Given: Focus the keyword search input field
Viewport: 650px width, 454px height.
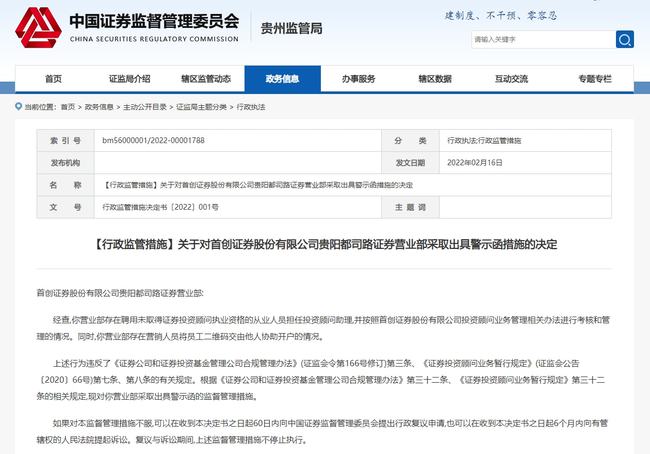Looking at the screenshot, I should [x=543, y=39].
